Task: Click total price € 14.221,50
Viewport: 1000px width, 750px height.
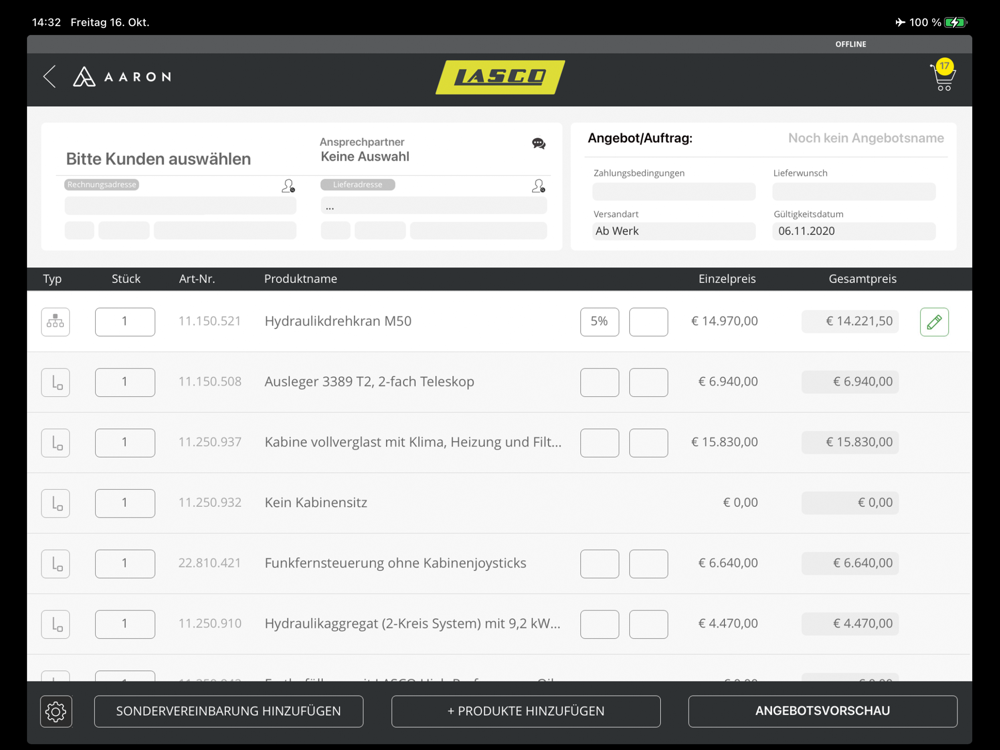Action: tap(850, 321)
